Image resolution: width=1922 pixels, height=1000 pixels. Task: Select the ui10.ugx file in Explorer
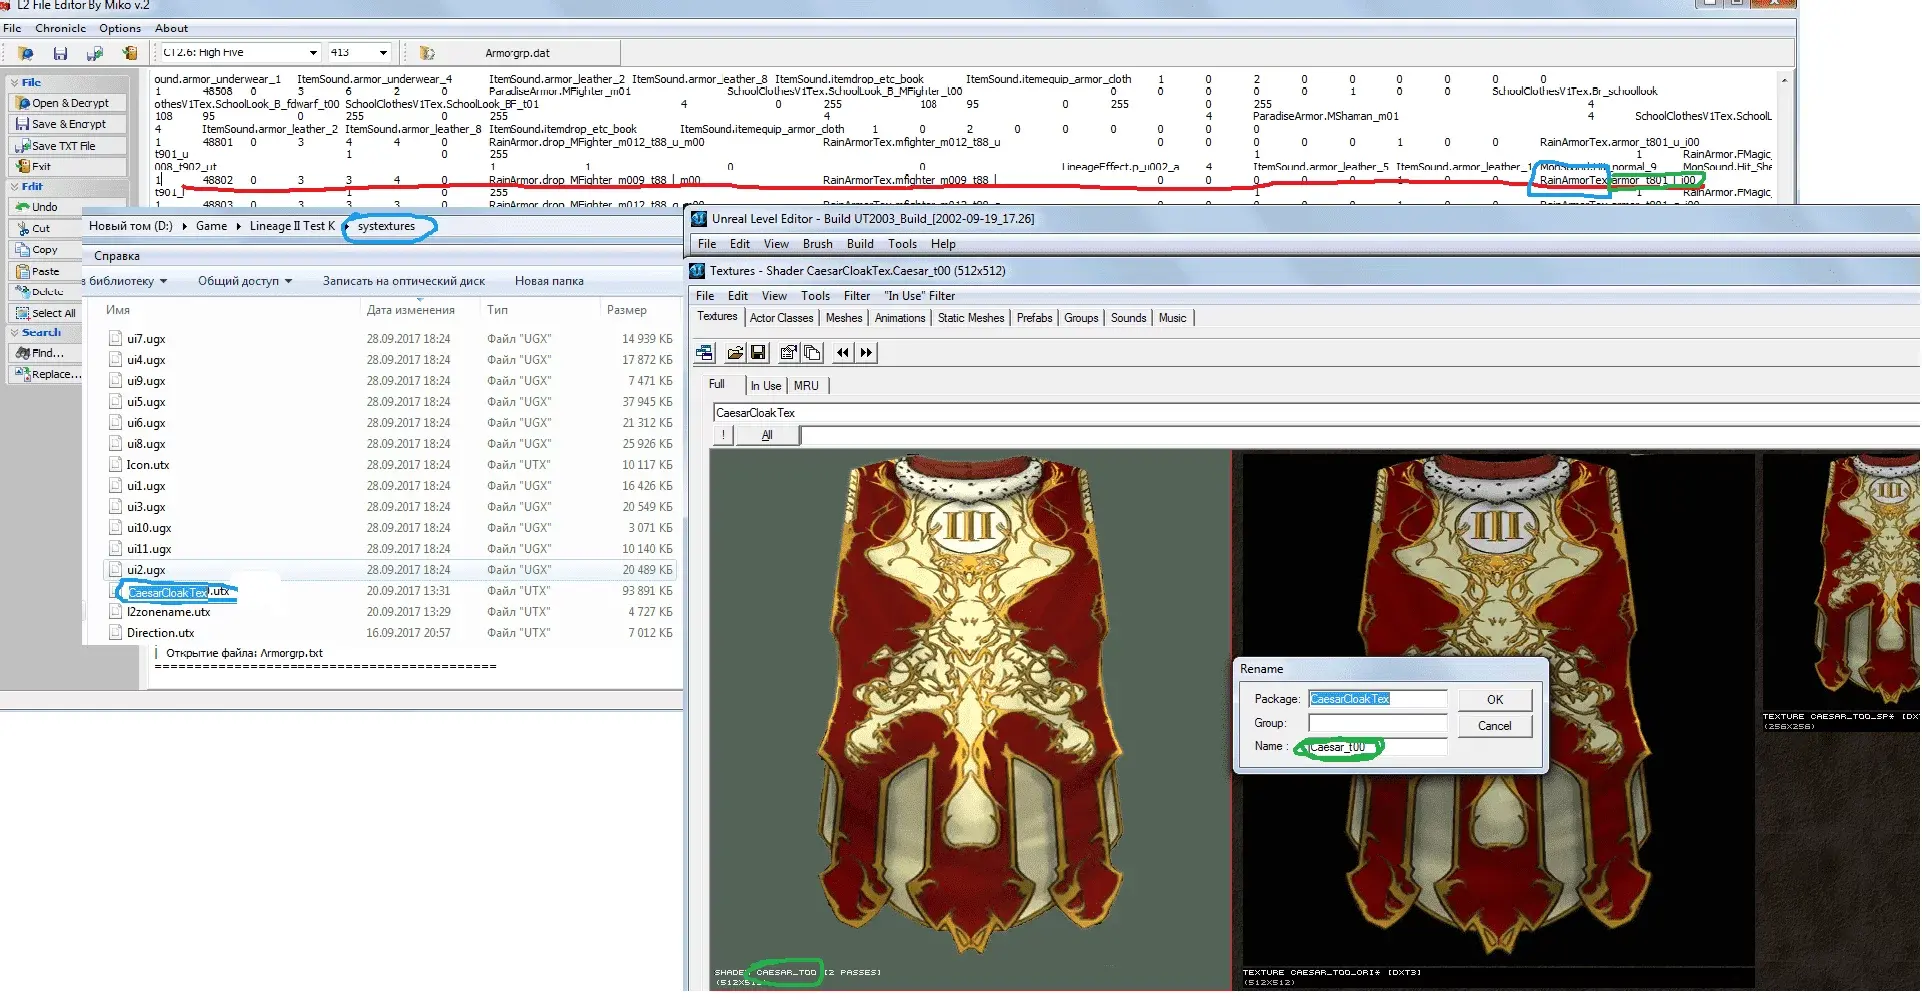pos(149,528)
